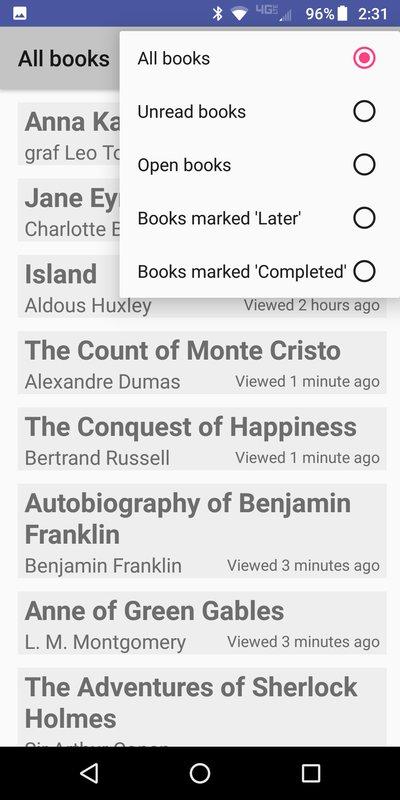This screenshot has height=800, width=400.
Task: Tap the Wi-Fi status icon
Action: click(x=239, y=14)
